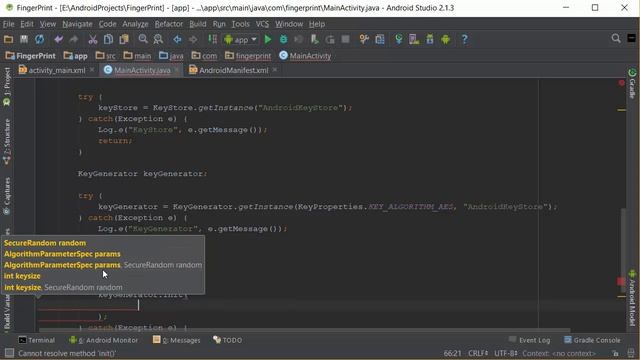Click the Paste toolbar icon
The height and width of the screenshot is (360, 640).
(x=124, y=39)
